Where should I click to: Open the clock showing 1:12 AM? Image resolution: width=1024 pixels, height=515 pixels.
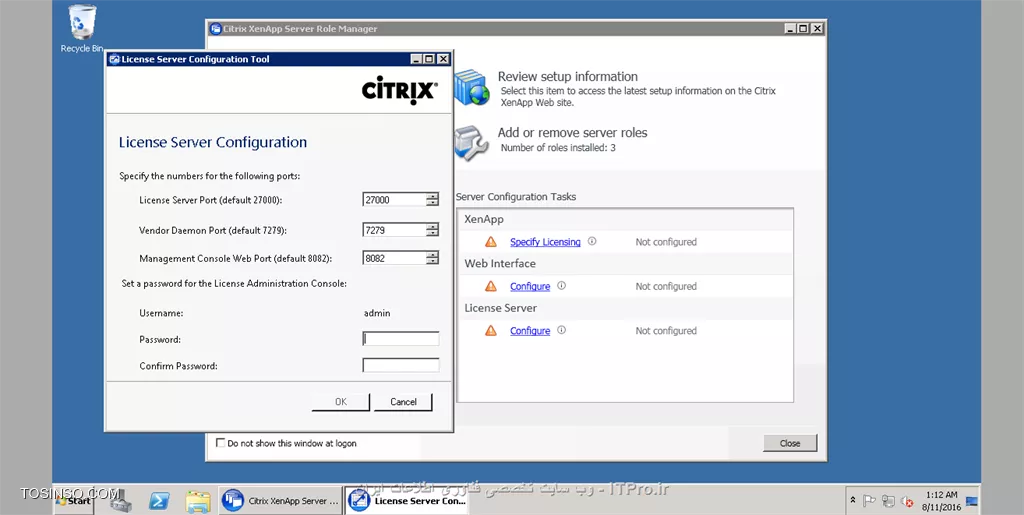click(941, 501)
